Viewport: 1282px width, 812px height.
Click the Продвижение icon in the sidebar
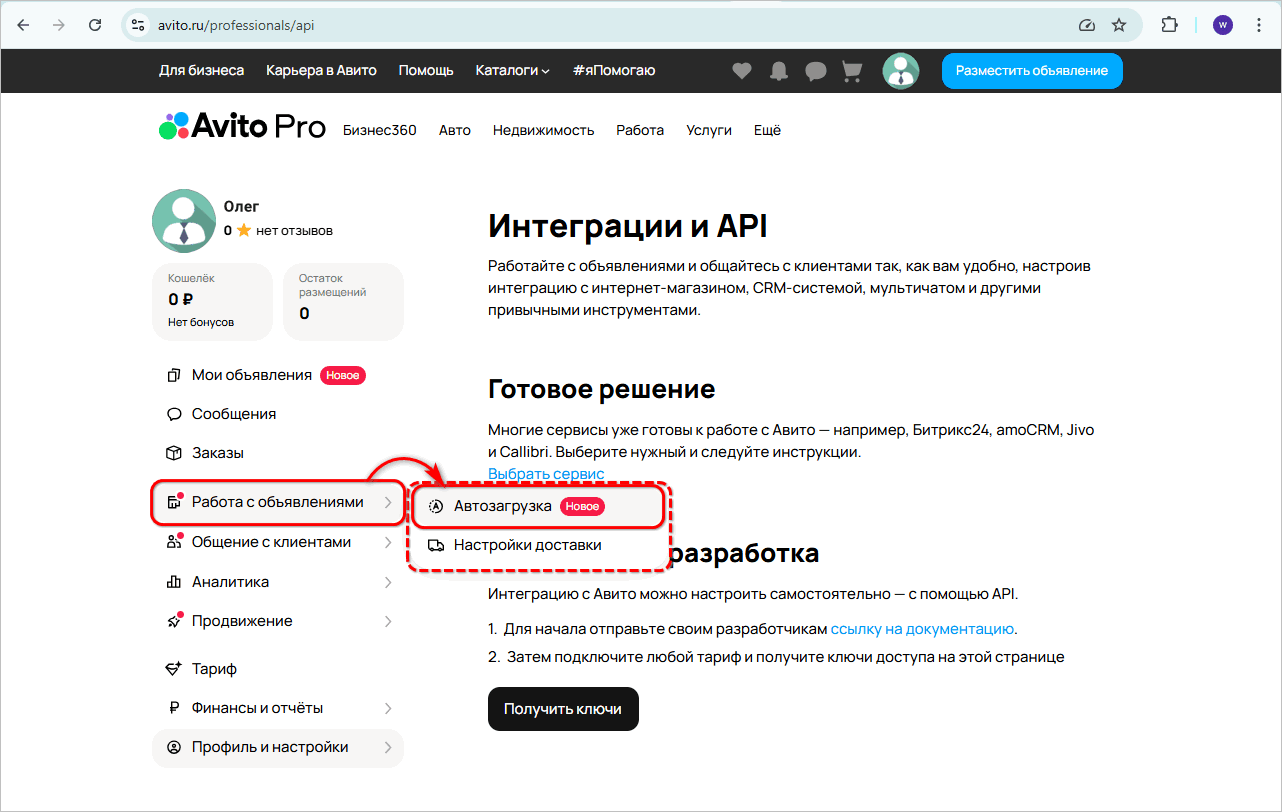pyautogui.click(x=174, y=620)
